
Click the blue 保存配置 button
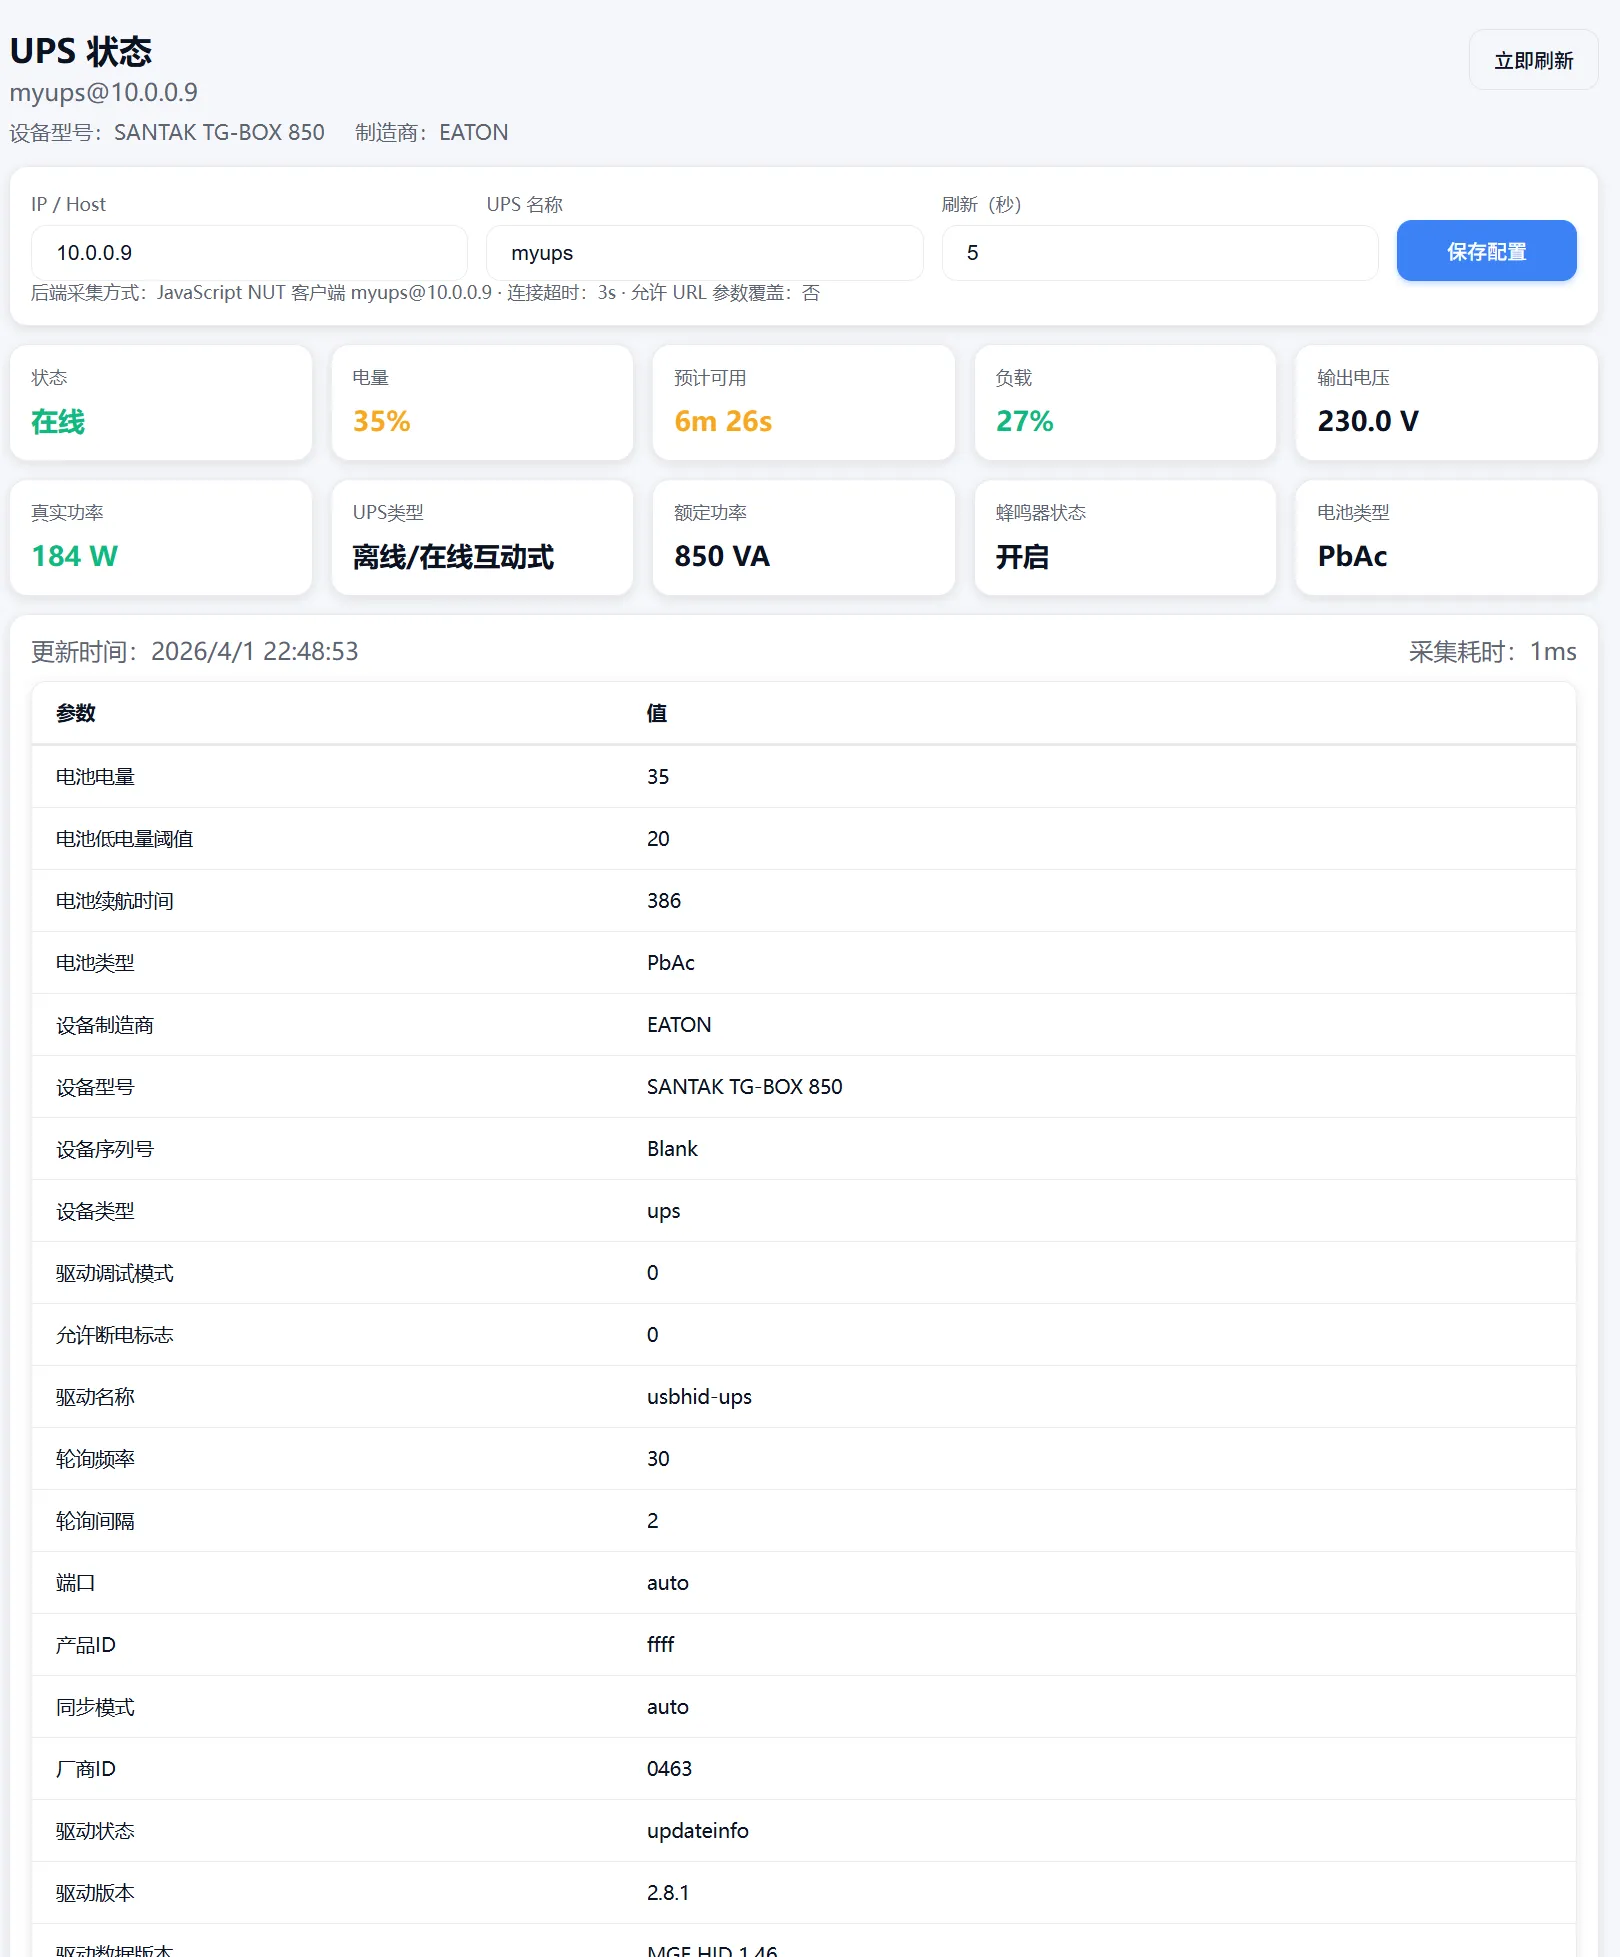coord(1486,251)
